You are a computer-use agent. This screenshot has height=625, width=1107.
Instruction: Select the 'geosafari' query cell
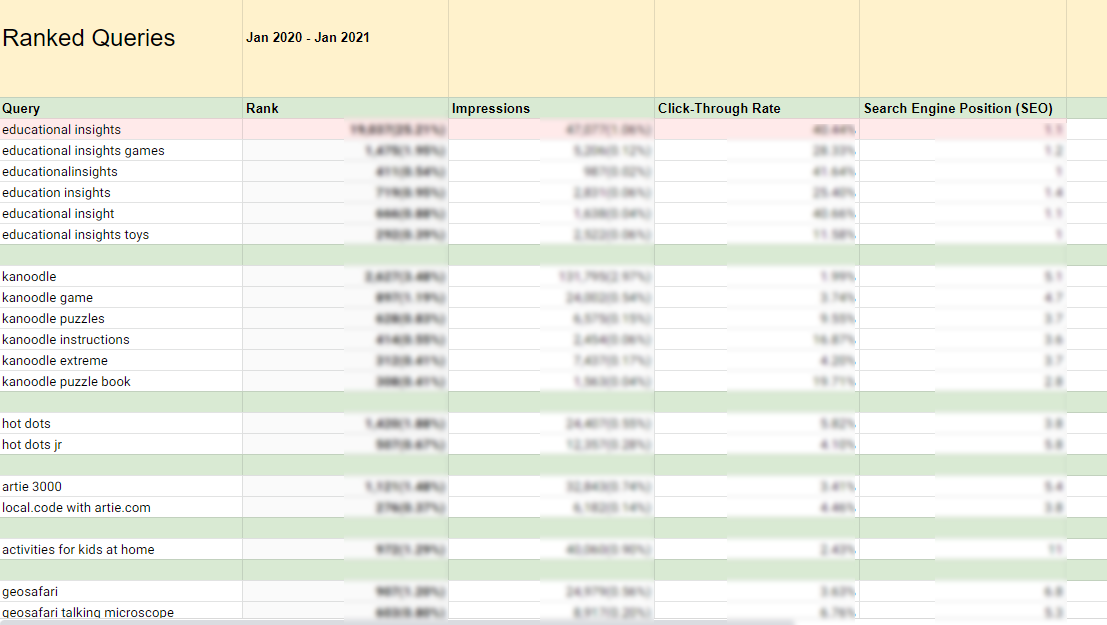tap(121, 591)
